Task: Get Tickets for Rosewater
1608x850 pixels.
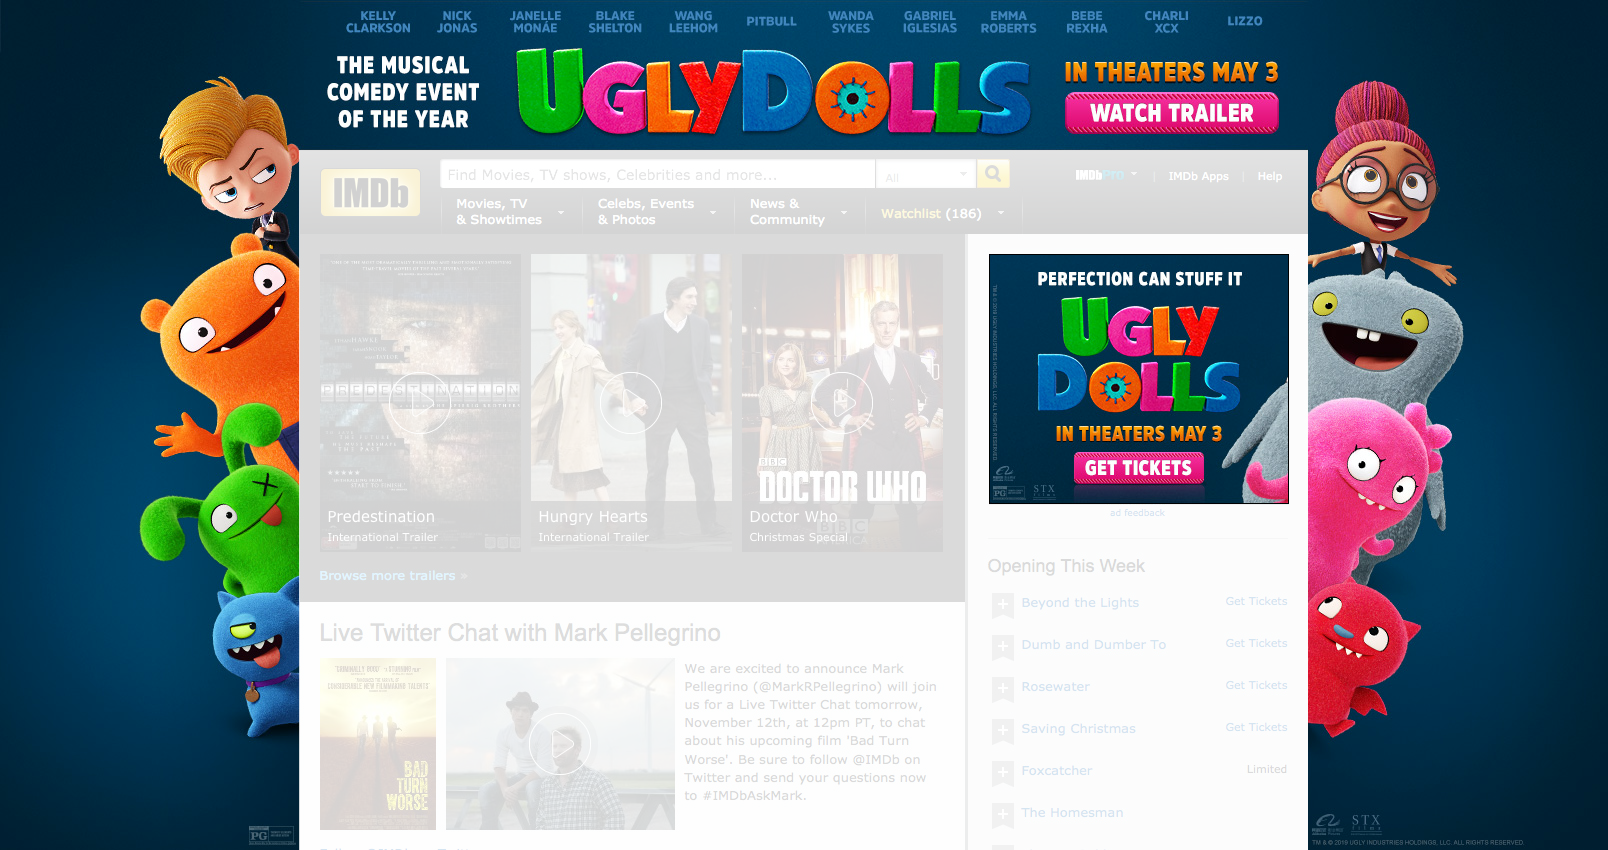Action: (1256, 685)
